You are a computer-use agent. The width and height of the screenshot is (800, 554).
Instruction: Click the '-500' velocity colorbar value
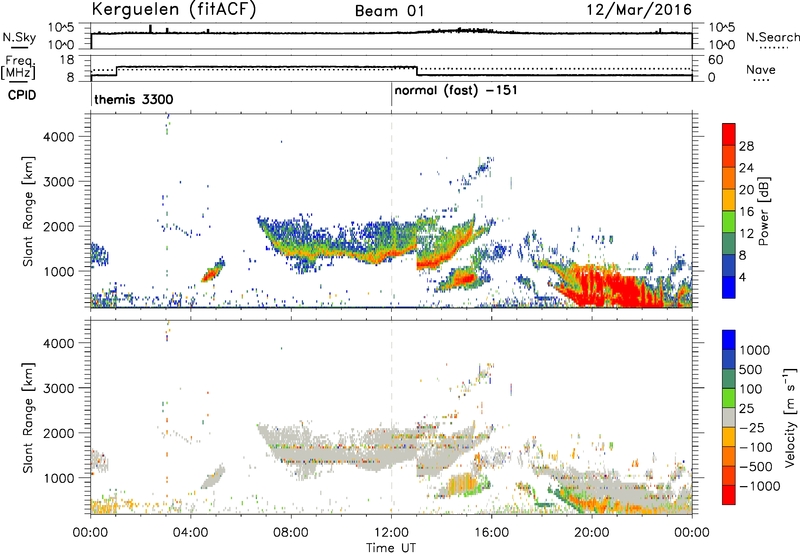756,466
